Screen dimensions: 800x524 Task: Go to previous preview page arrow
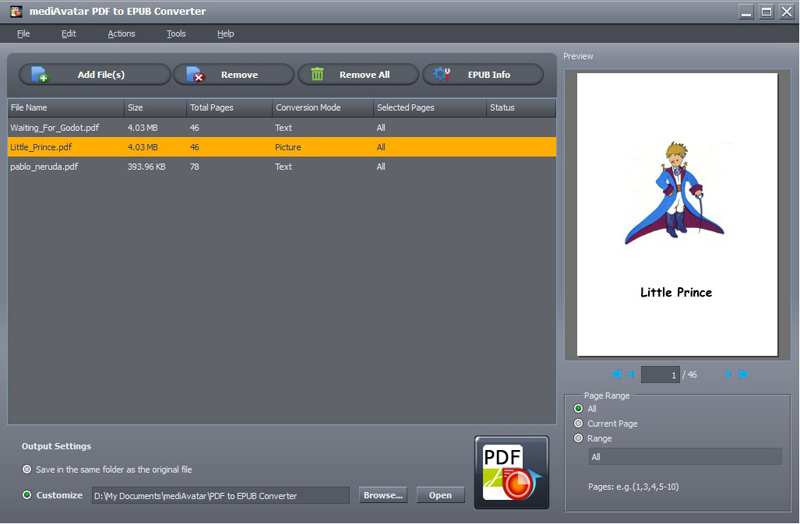coord(631,374)
